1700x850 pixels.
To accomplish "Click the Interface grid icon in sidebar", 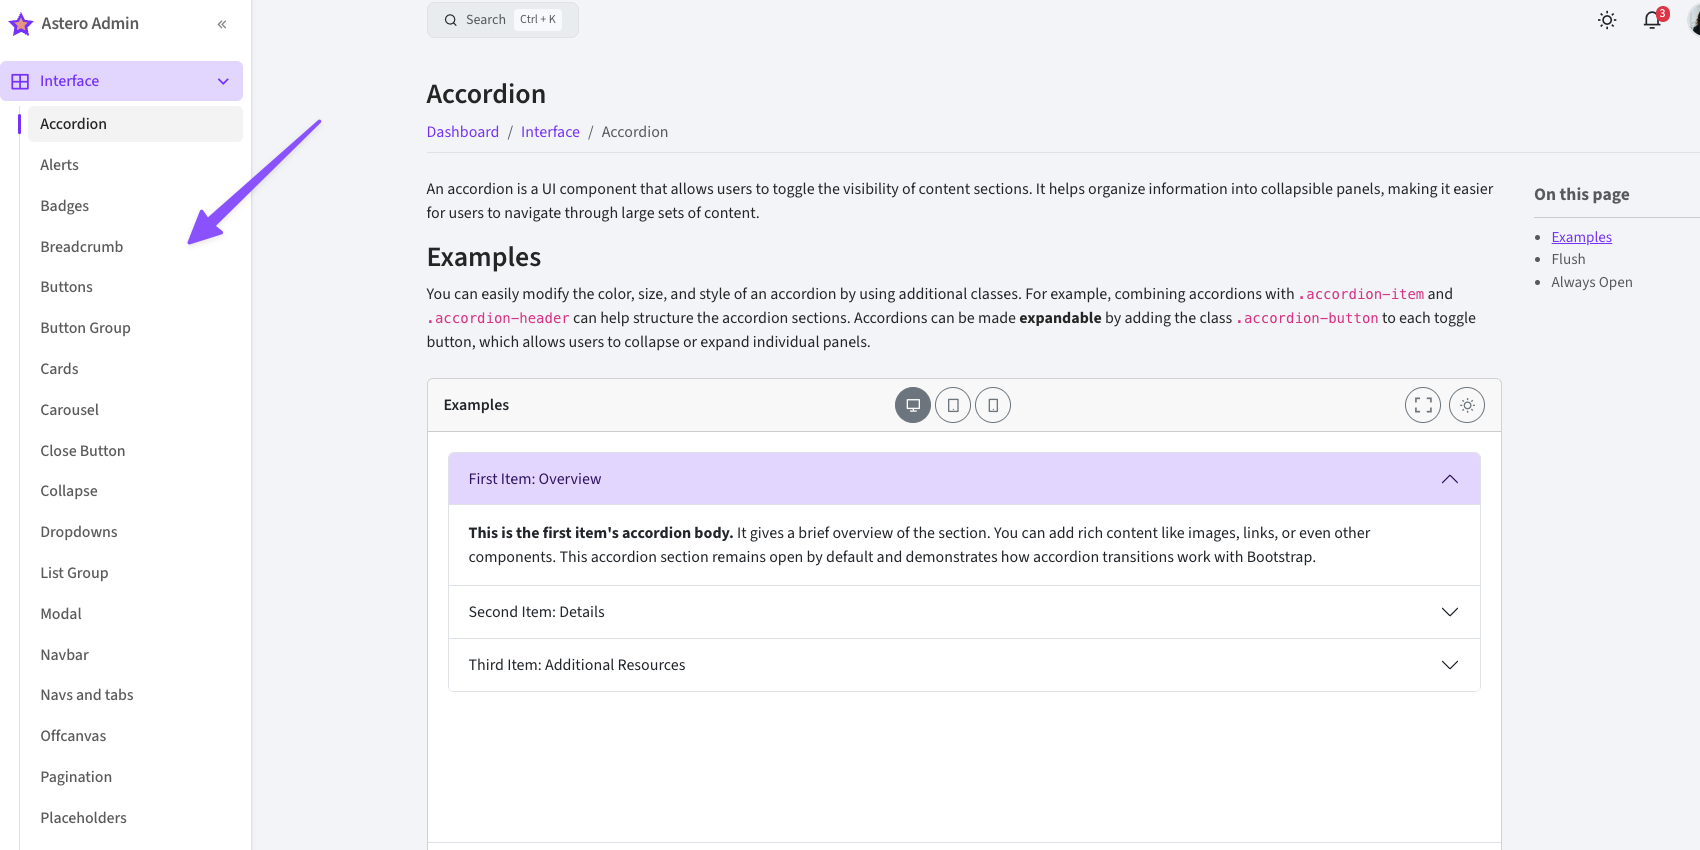I will coord(20,81).
